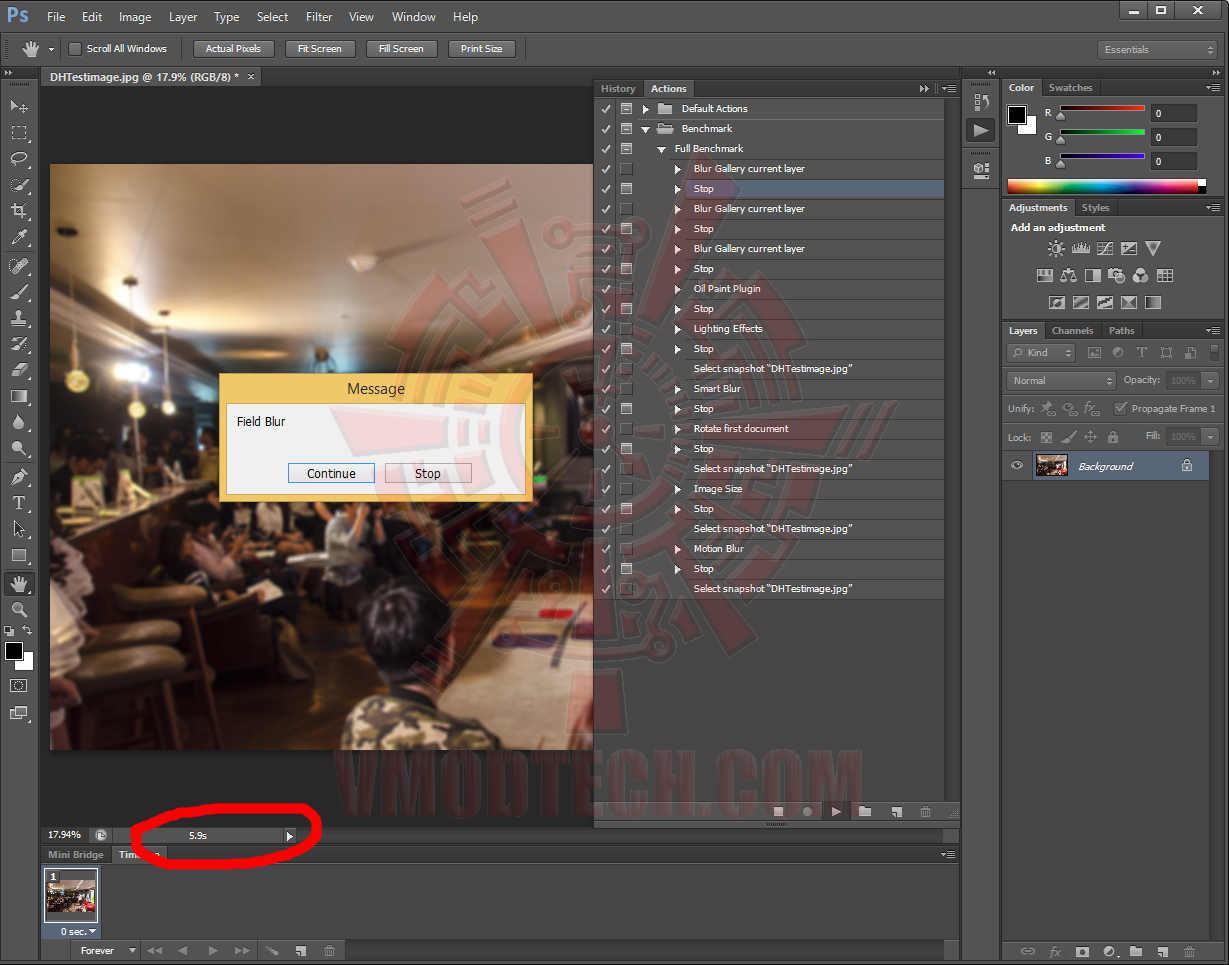Expand the Oil Paint Plugin step
Screen dimensions: 1229x965
[678, 289]
